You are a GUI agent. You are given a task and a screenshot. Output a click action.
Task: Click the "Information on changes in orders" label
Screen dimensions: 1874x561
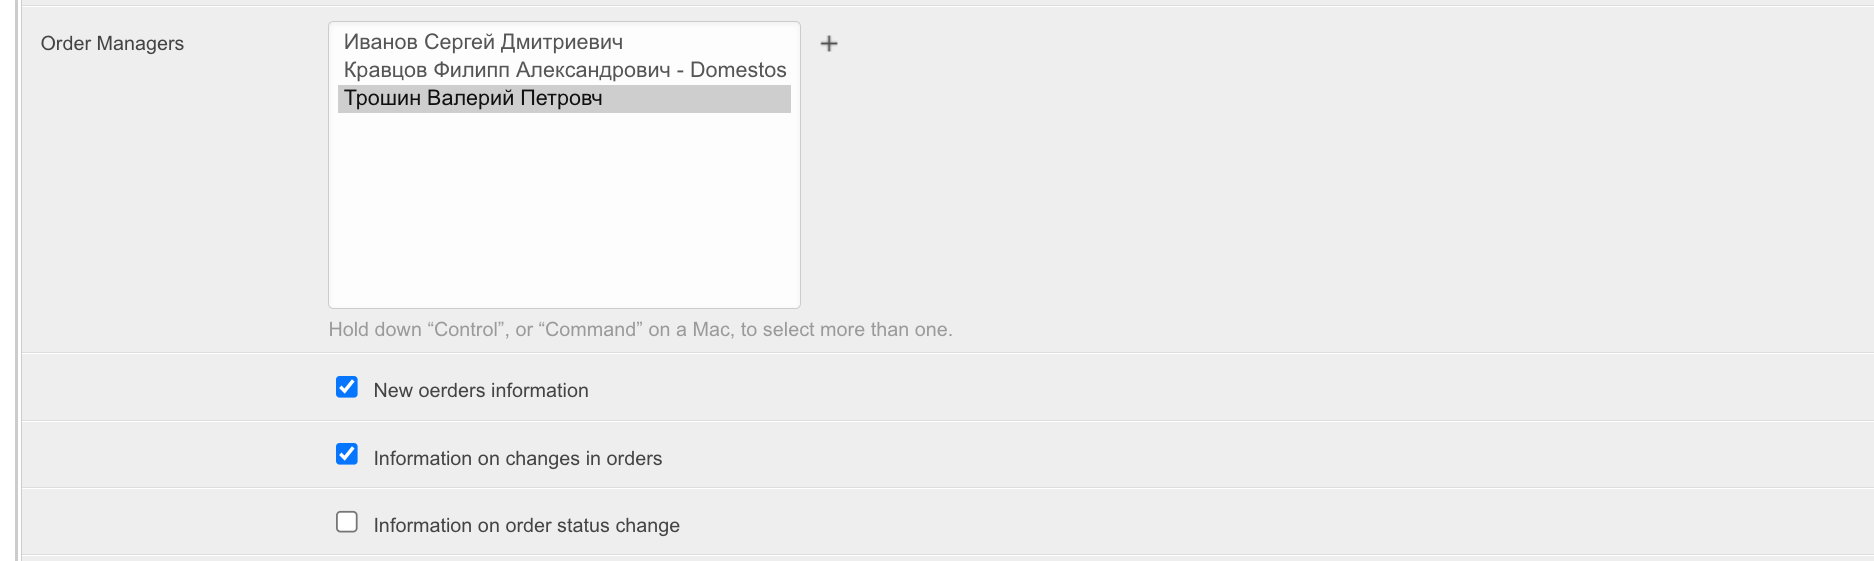tap(517, 458)
